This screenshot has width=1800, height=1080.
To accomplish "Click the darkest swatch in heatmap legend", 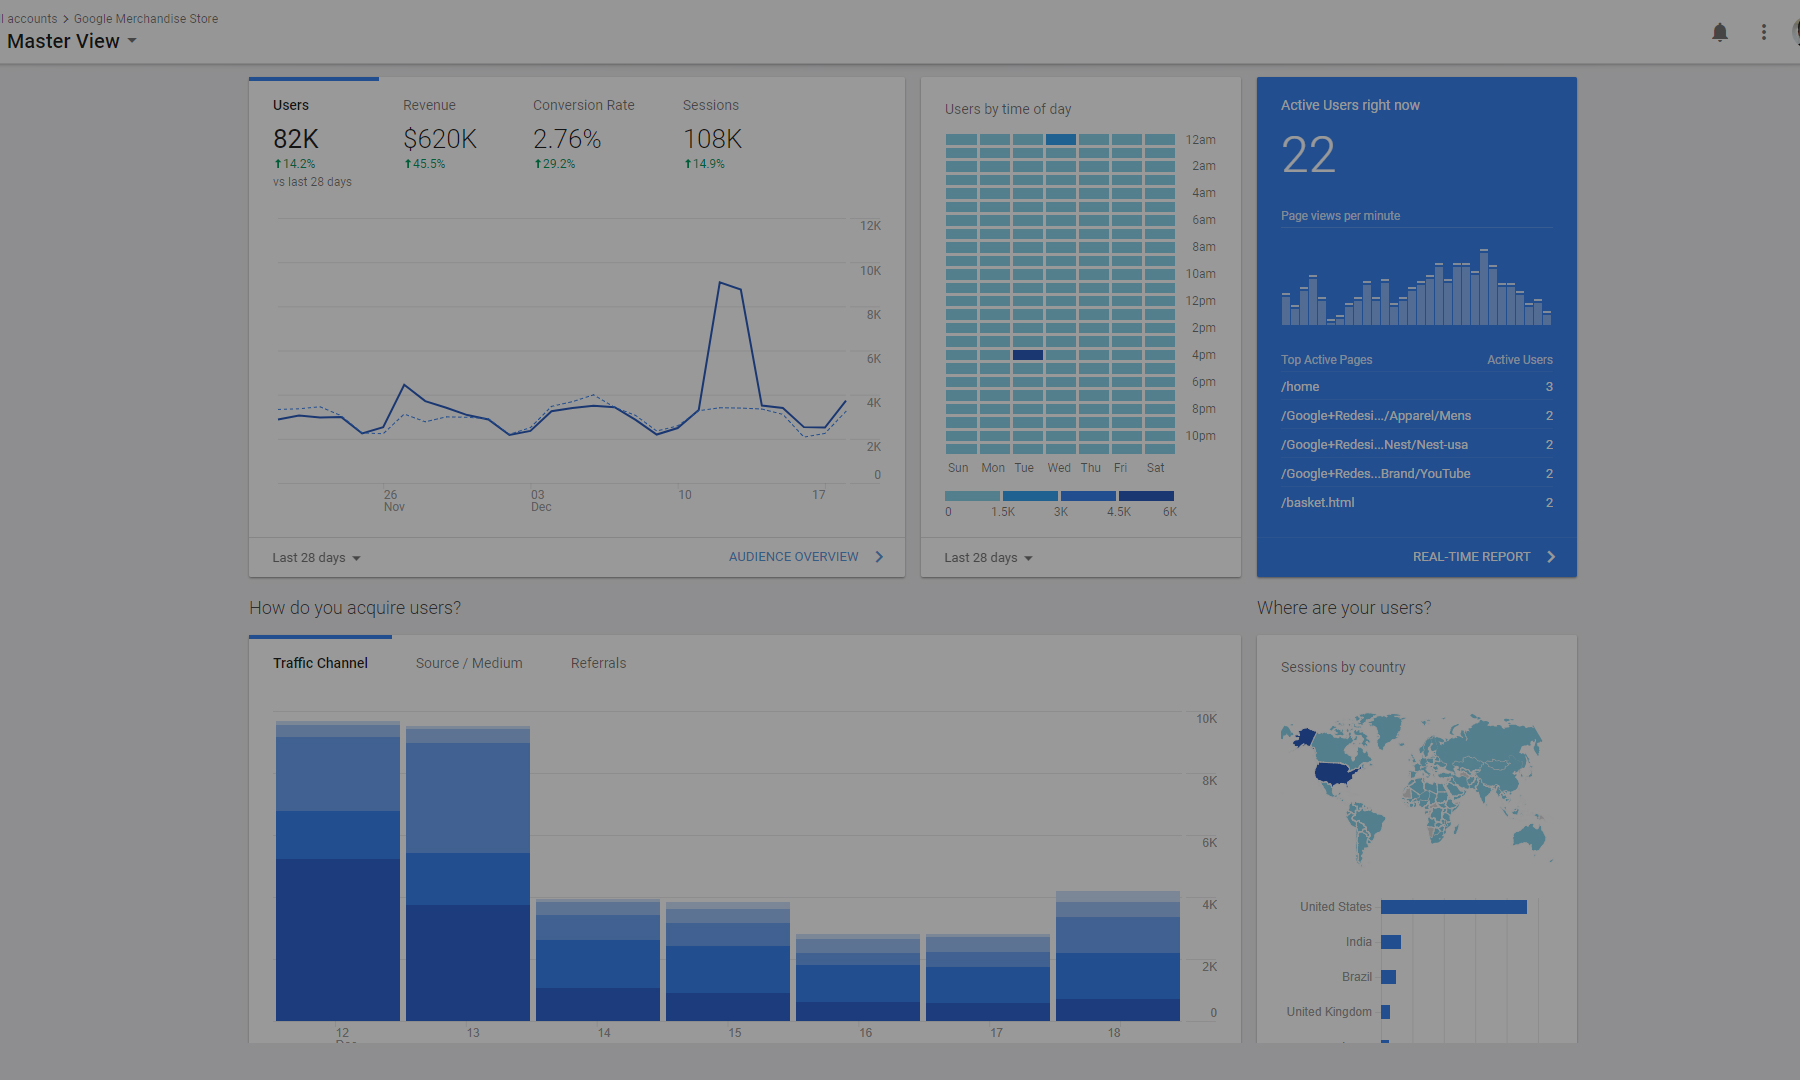I will (1146, 496).
